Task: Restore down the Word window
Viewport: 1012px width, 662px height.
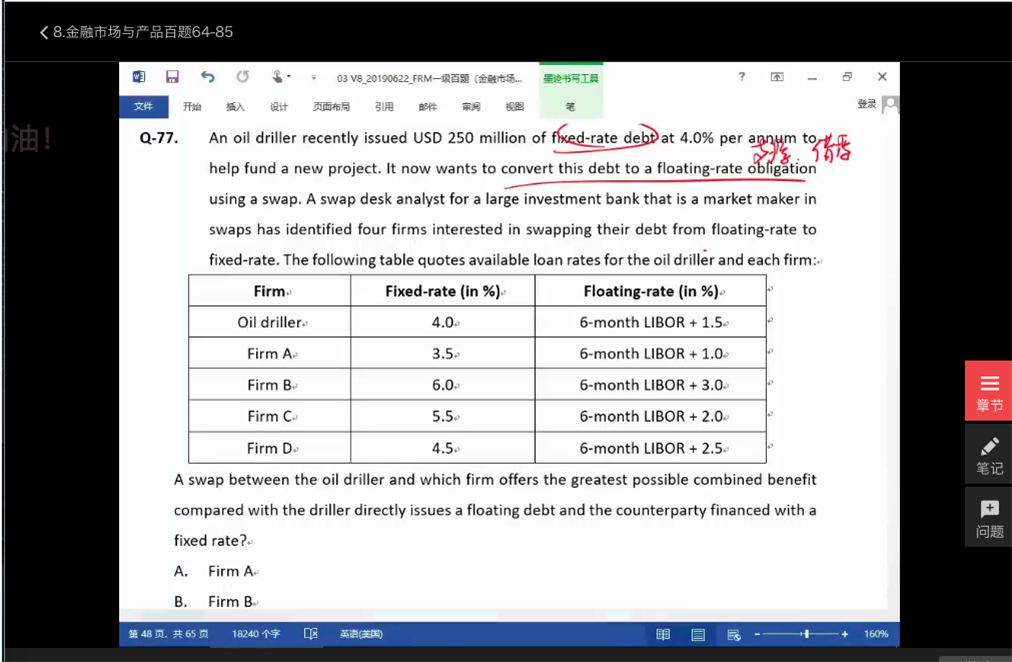Action: [x=847, y=77]
